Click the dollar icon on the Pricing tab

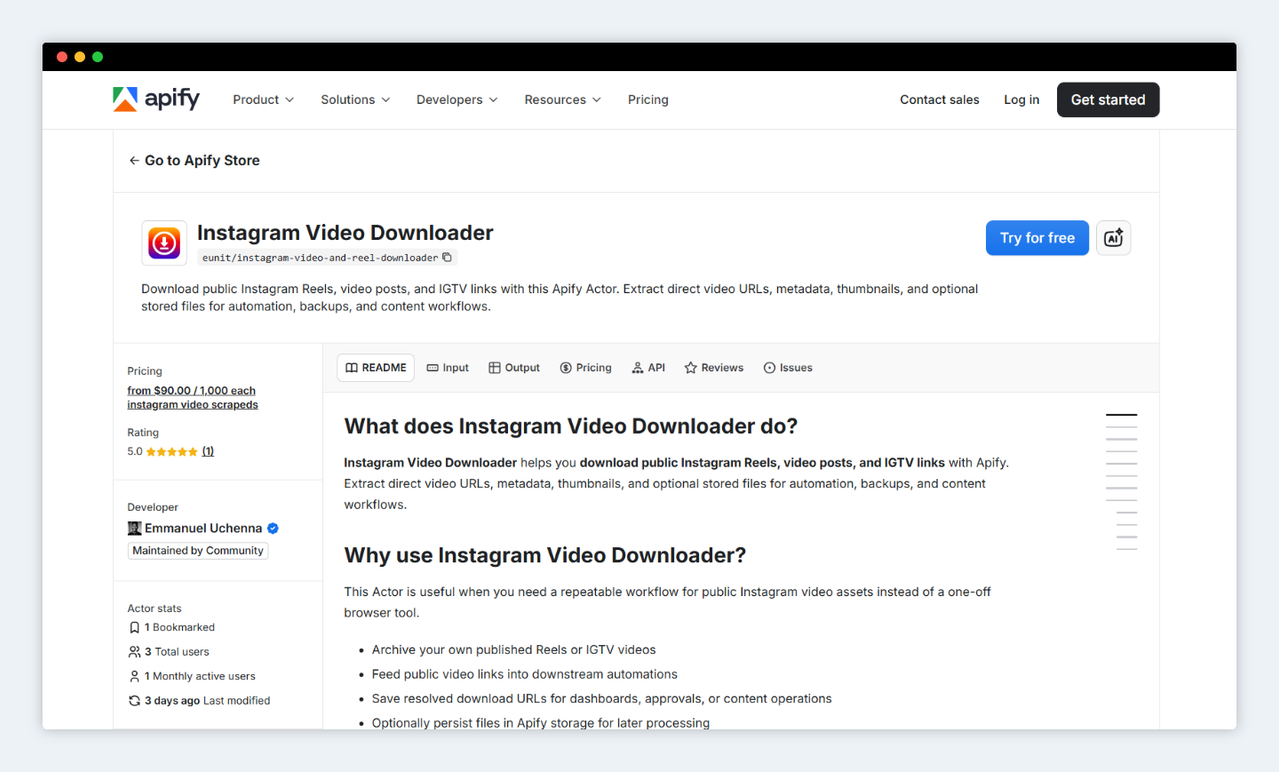click(x=566, y=368)
